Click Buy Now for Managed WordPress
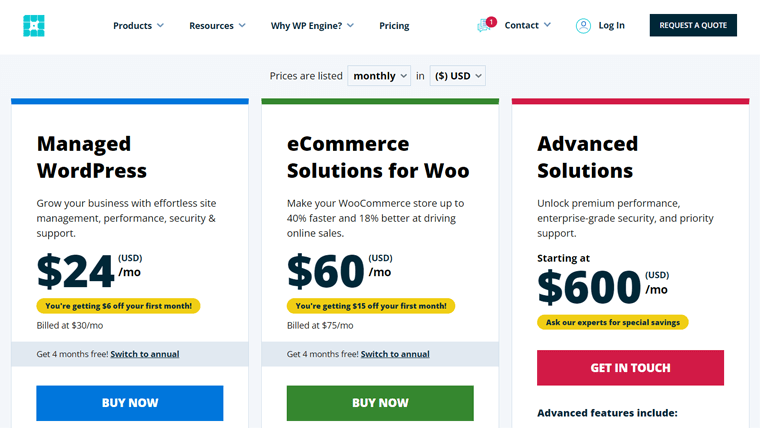The height and width of the screenshot is (428, 760). (130, 403)
